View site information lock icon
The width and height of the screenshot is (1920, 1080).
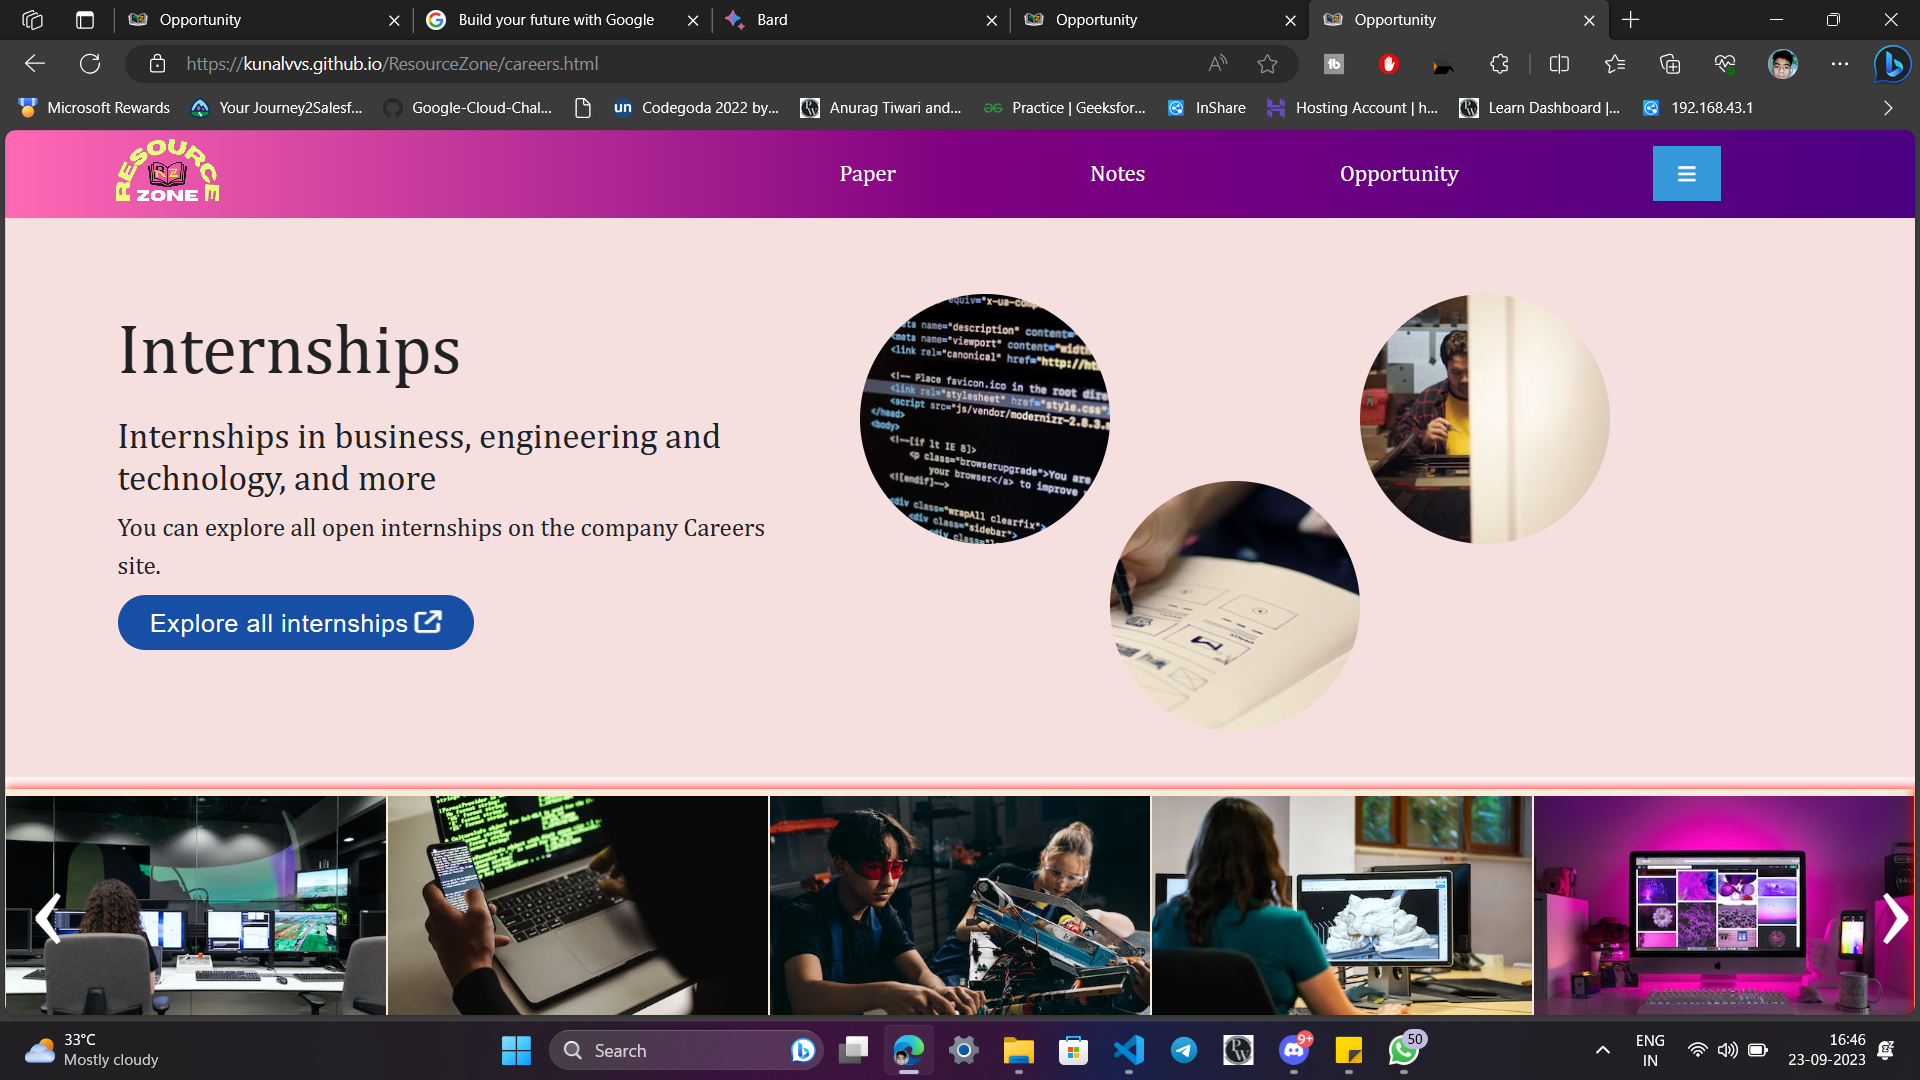pos(157,64)
